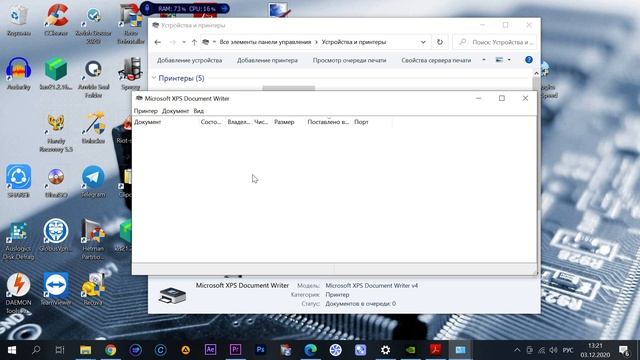Viewport: 640px width, 360px height.
Task: Open Anvide Seal Folder desktop icon
Action: (x=93, y=78)
